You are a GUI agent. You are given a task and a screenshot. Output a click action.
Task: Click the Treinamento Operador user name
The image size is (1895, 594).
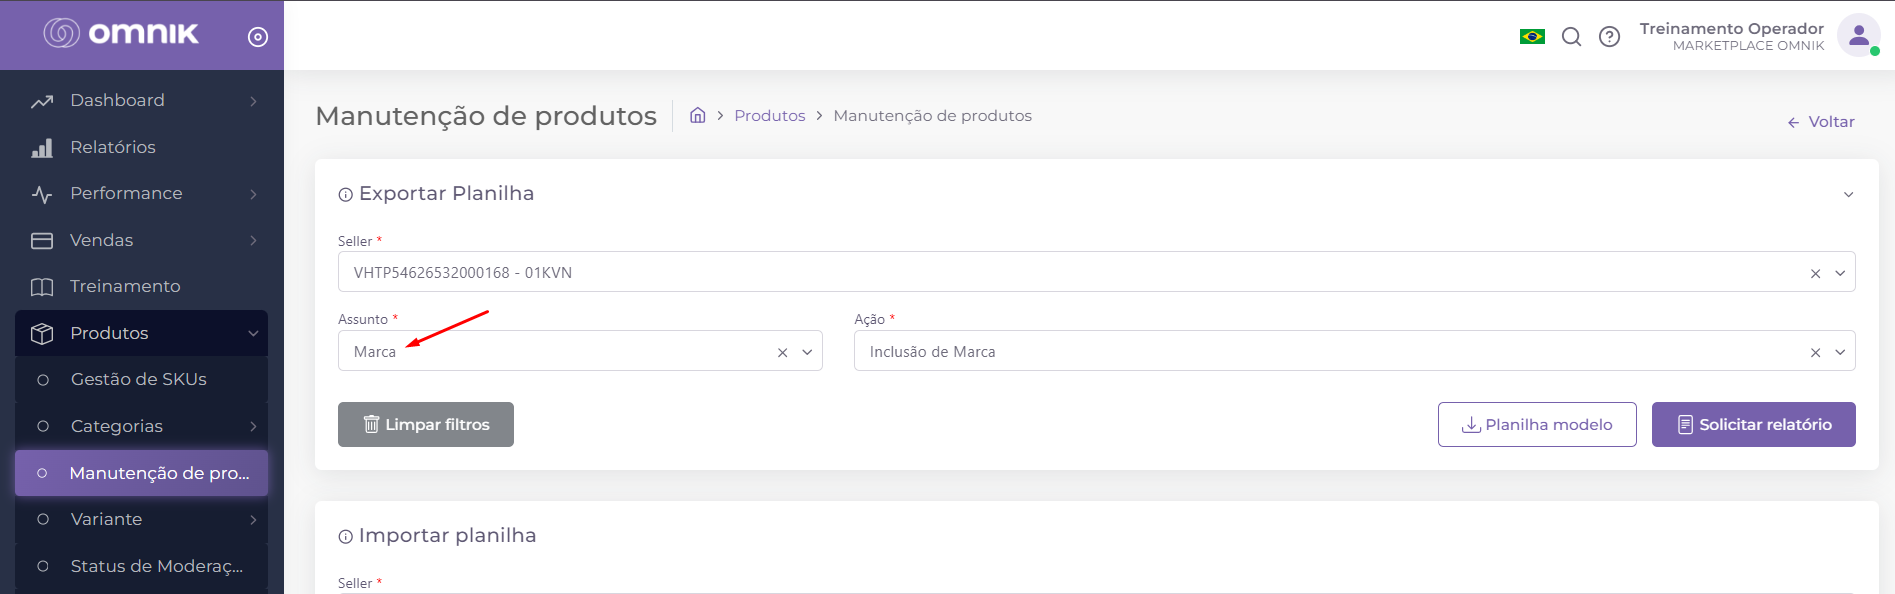1731,29
